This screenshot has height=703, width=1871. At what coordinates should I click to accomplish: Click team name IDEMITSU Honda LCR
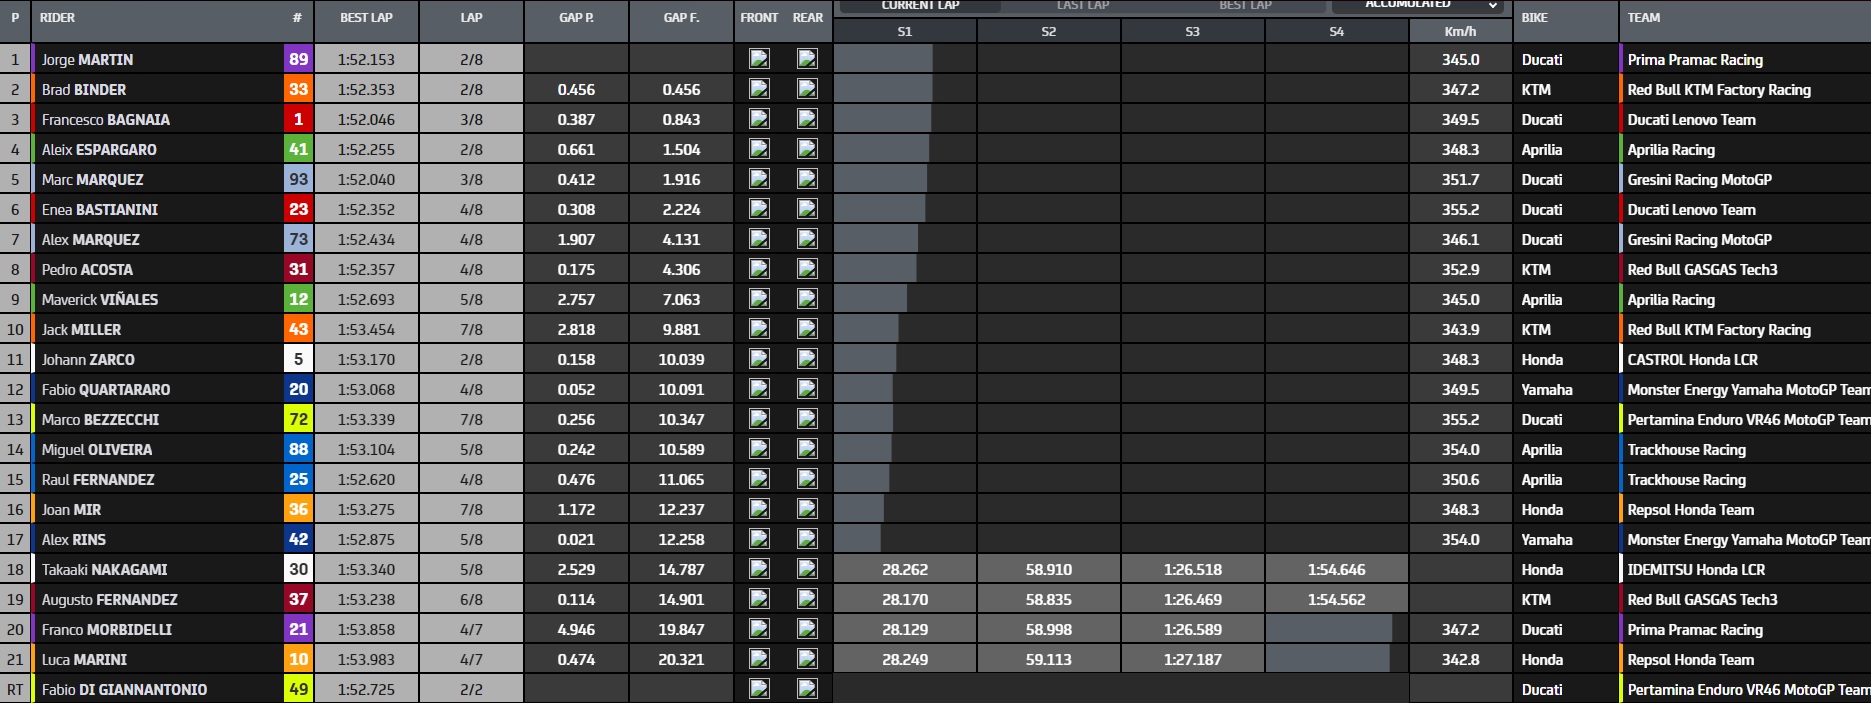[x=1696, y=569]
